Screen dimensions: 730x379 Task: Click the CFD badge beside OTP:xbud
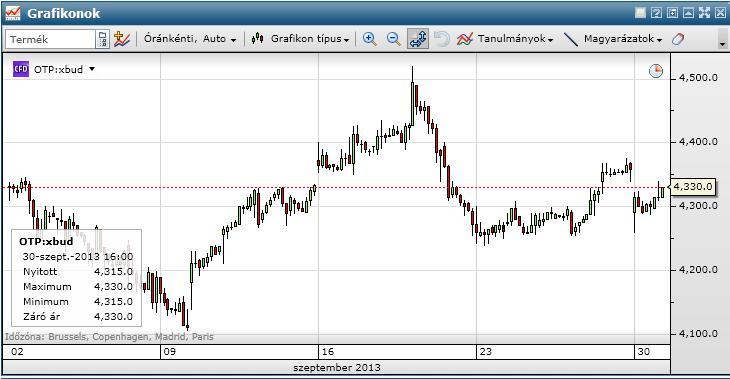point(21,69)
